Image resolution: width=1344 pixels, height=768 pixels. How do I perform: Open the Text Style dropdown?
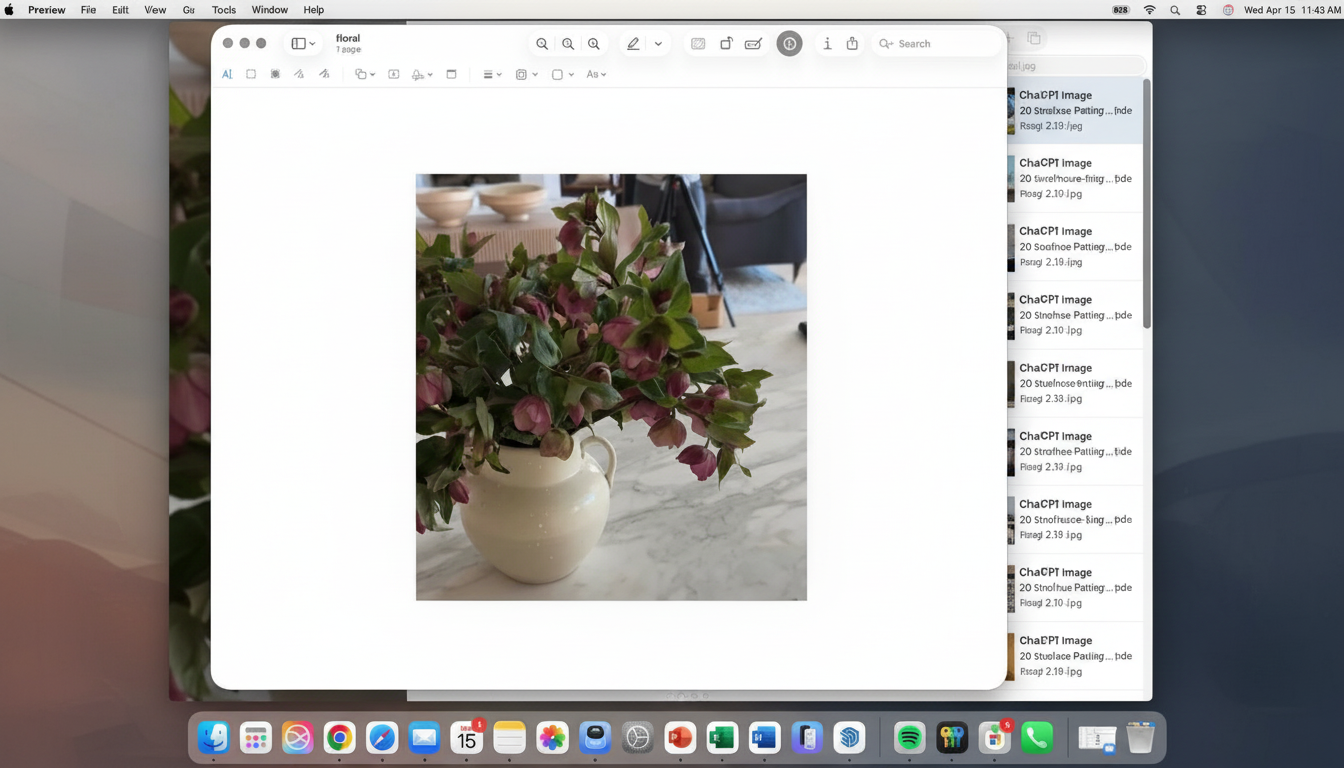click(x=596, y=74)
